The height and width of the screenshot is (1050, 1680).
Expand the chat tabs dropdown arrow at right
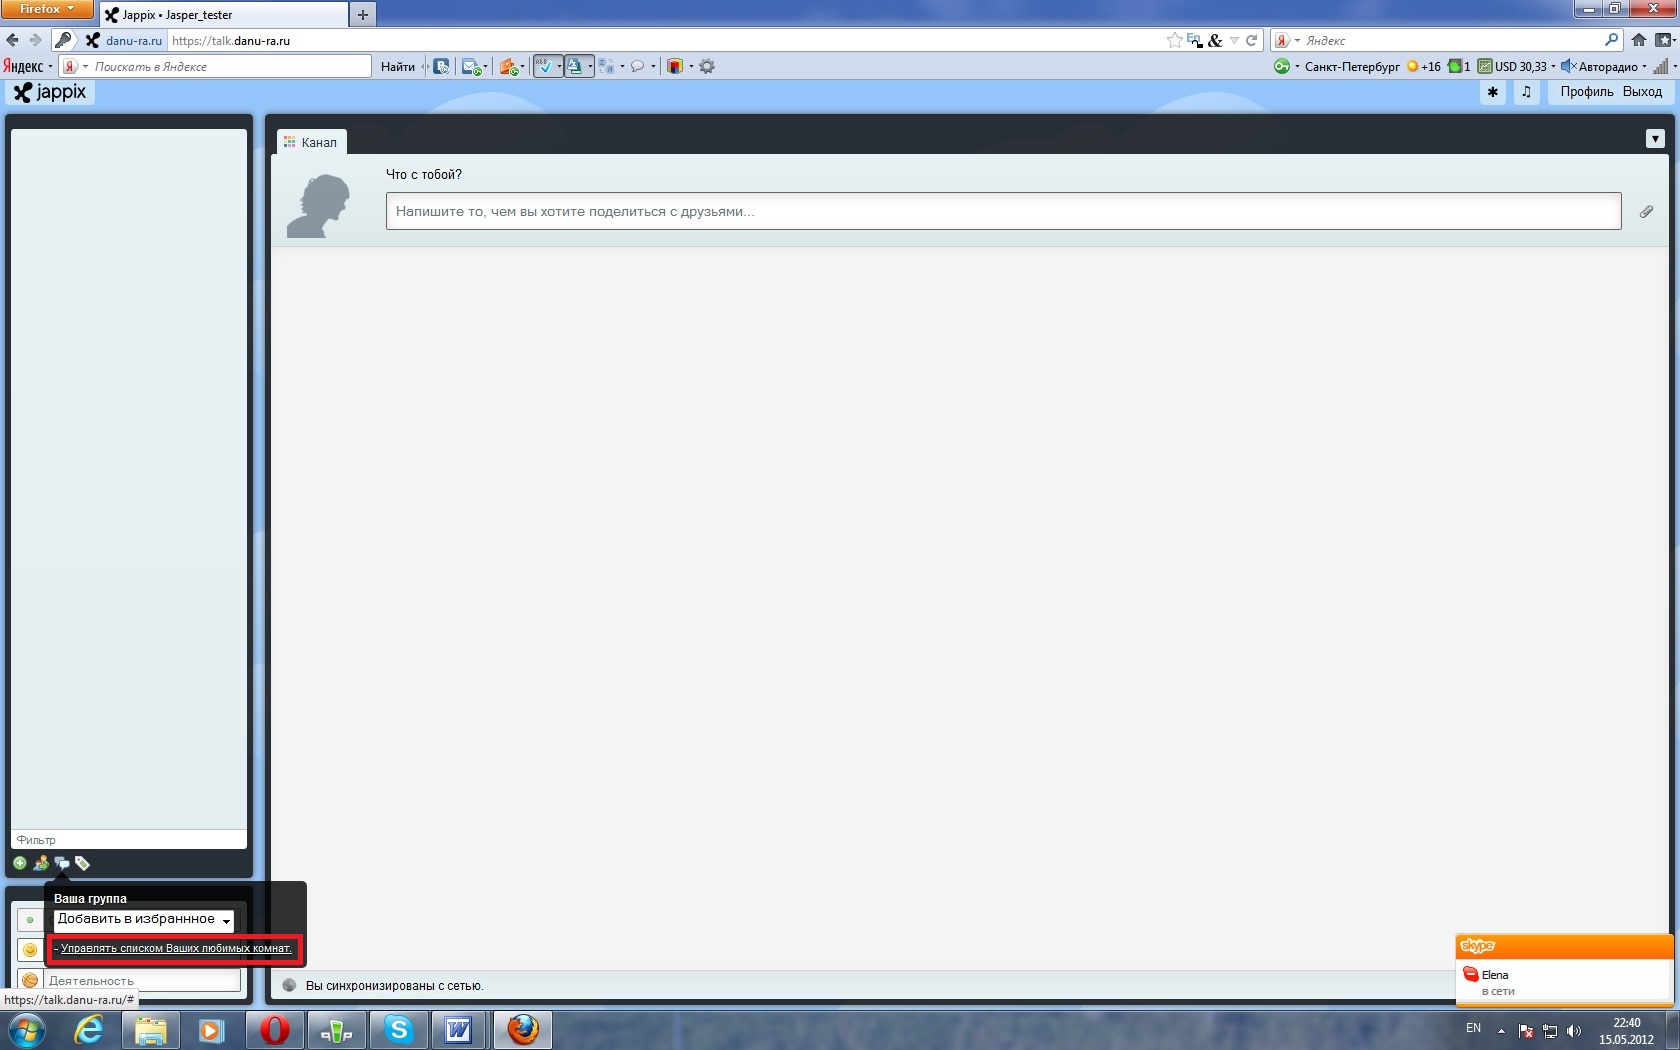tap(1655, 139)
